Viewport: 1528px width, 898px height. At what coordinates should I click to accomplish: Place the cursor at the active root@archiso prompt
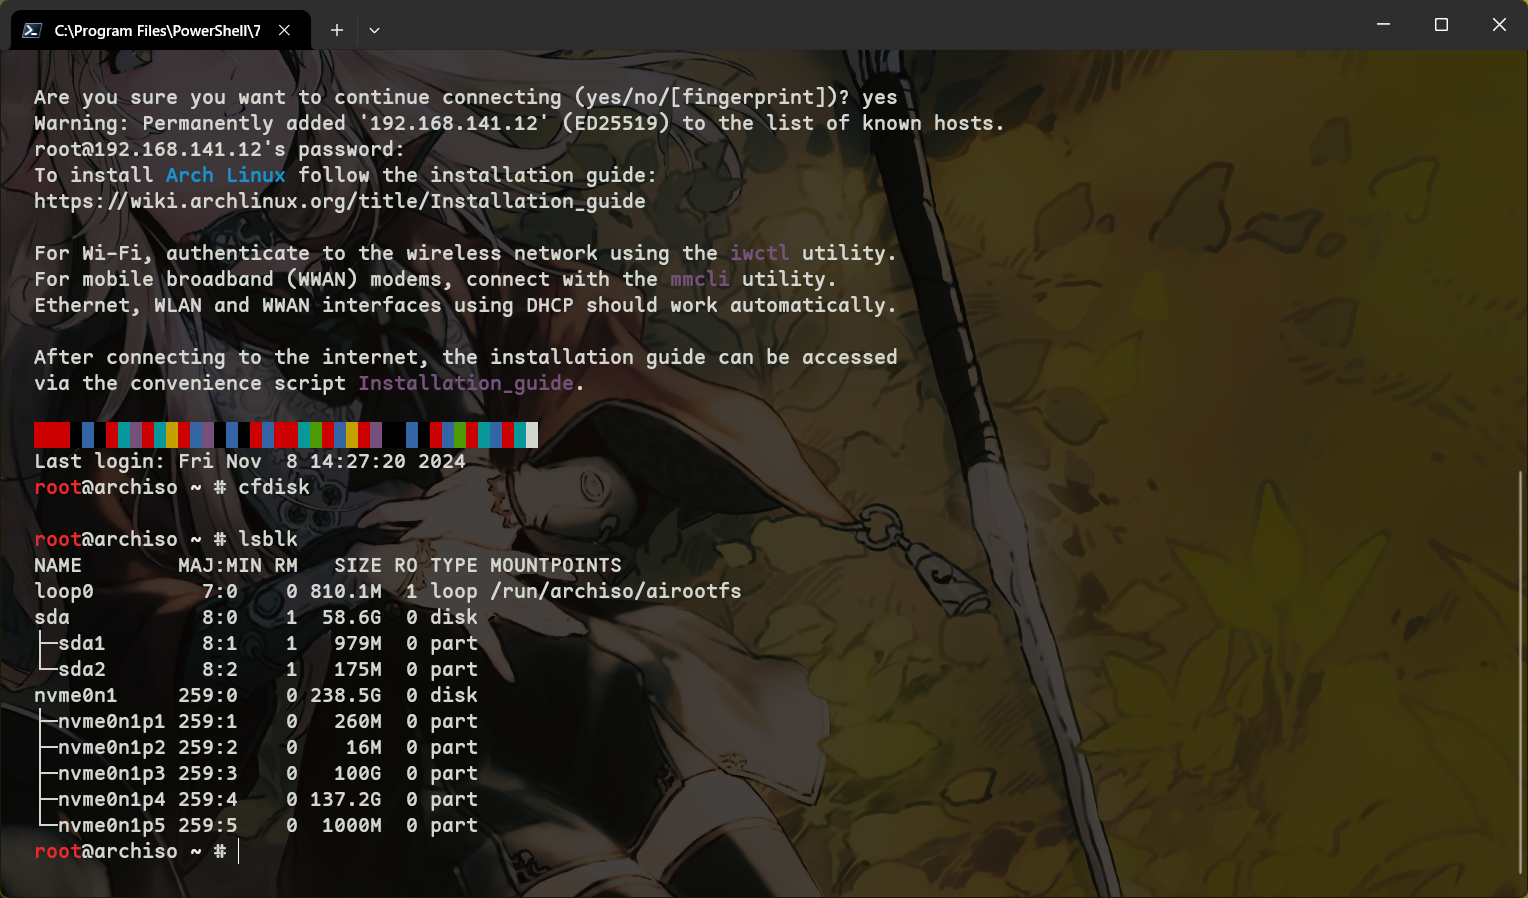[x=238, y=851]
